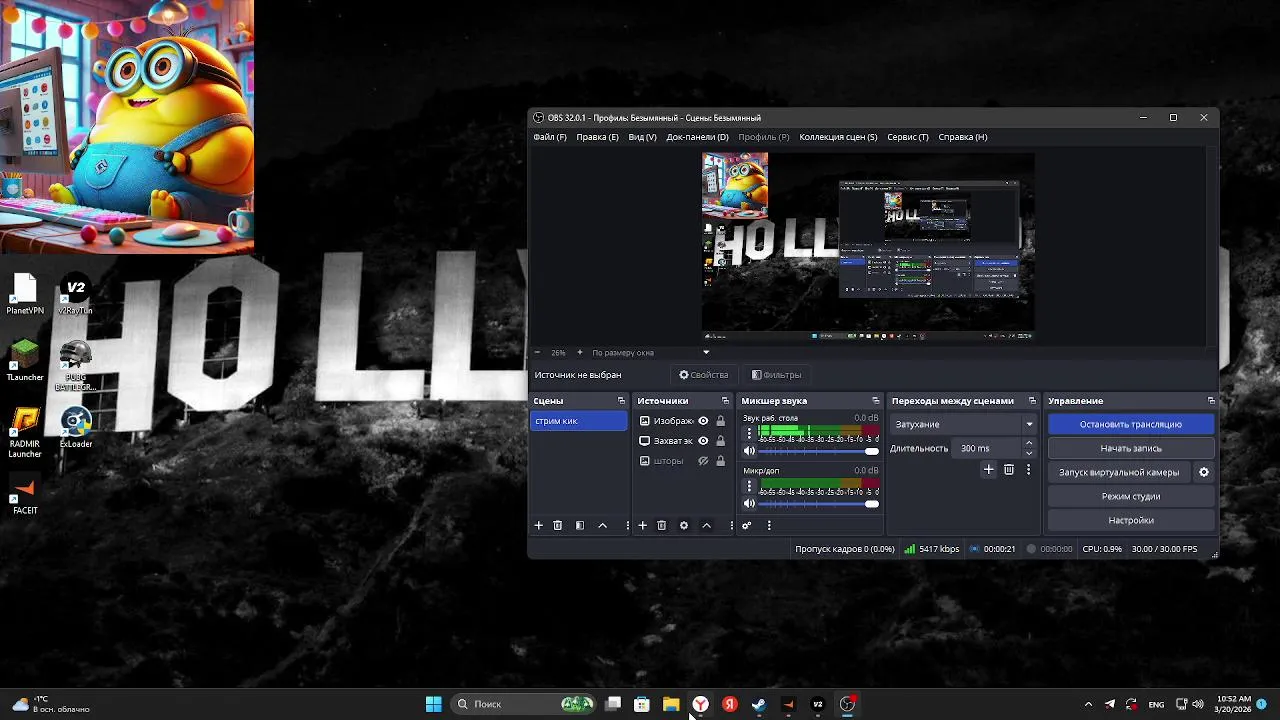Screen dimensions: 1280x720
Task: Toggle lock on Захват экрана source
Action: pos(720,441)
